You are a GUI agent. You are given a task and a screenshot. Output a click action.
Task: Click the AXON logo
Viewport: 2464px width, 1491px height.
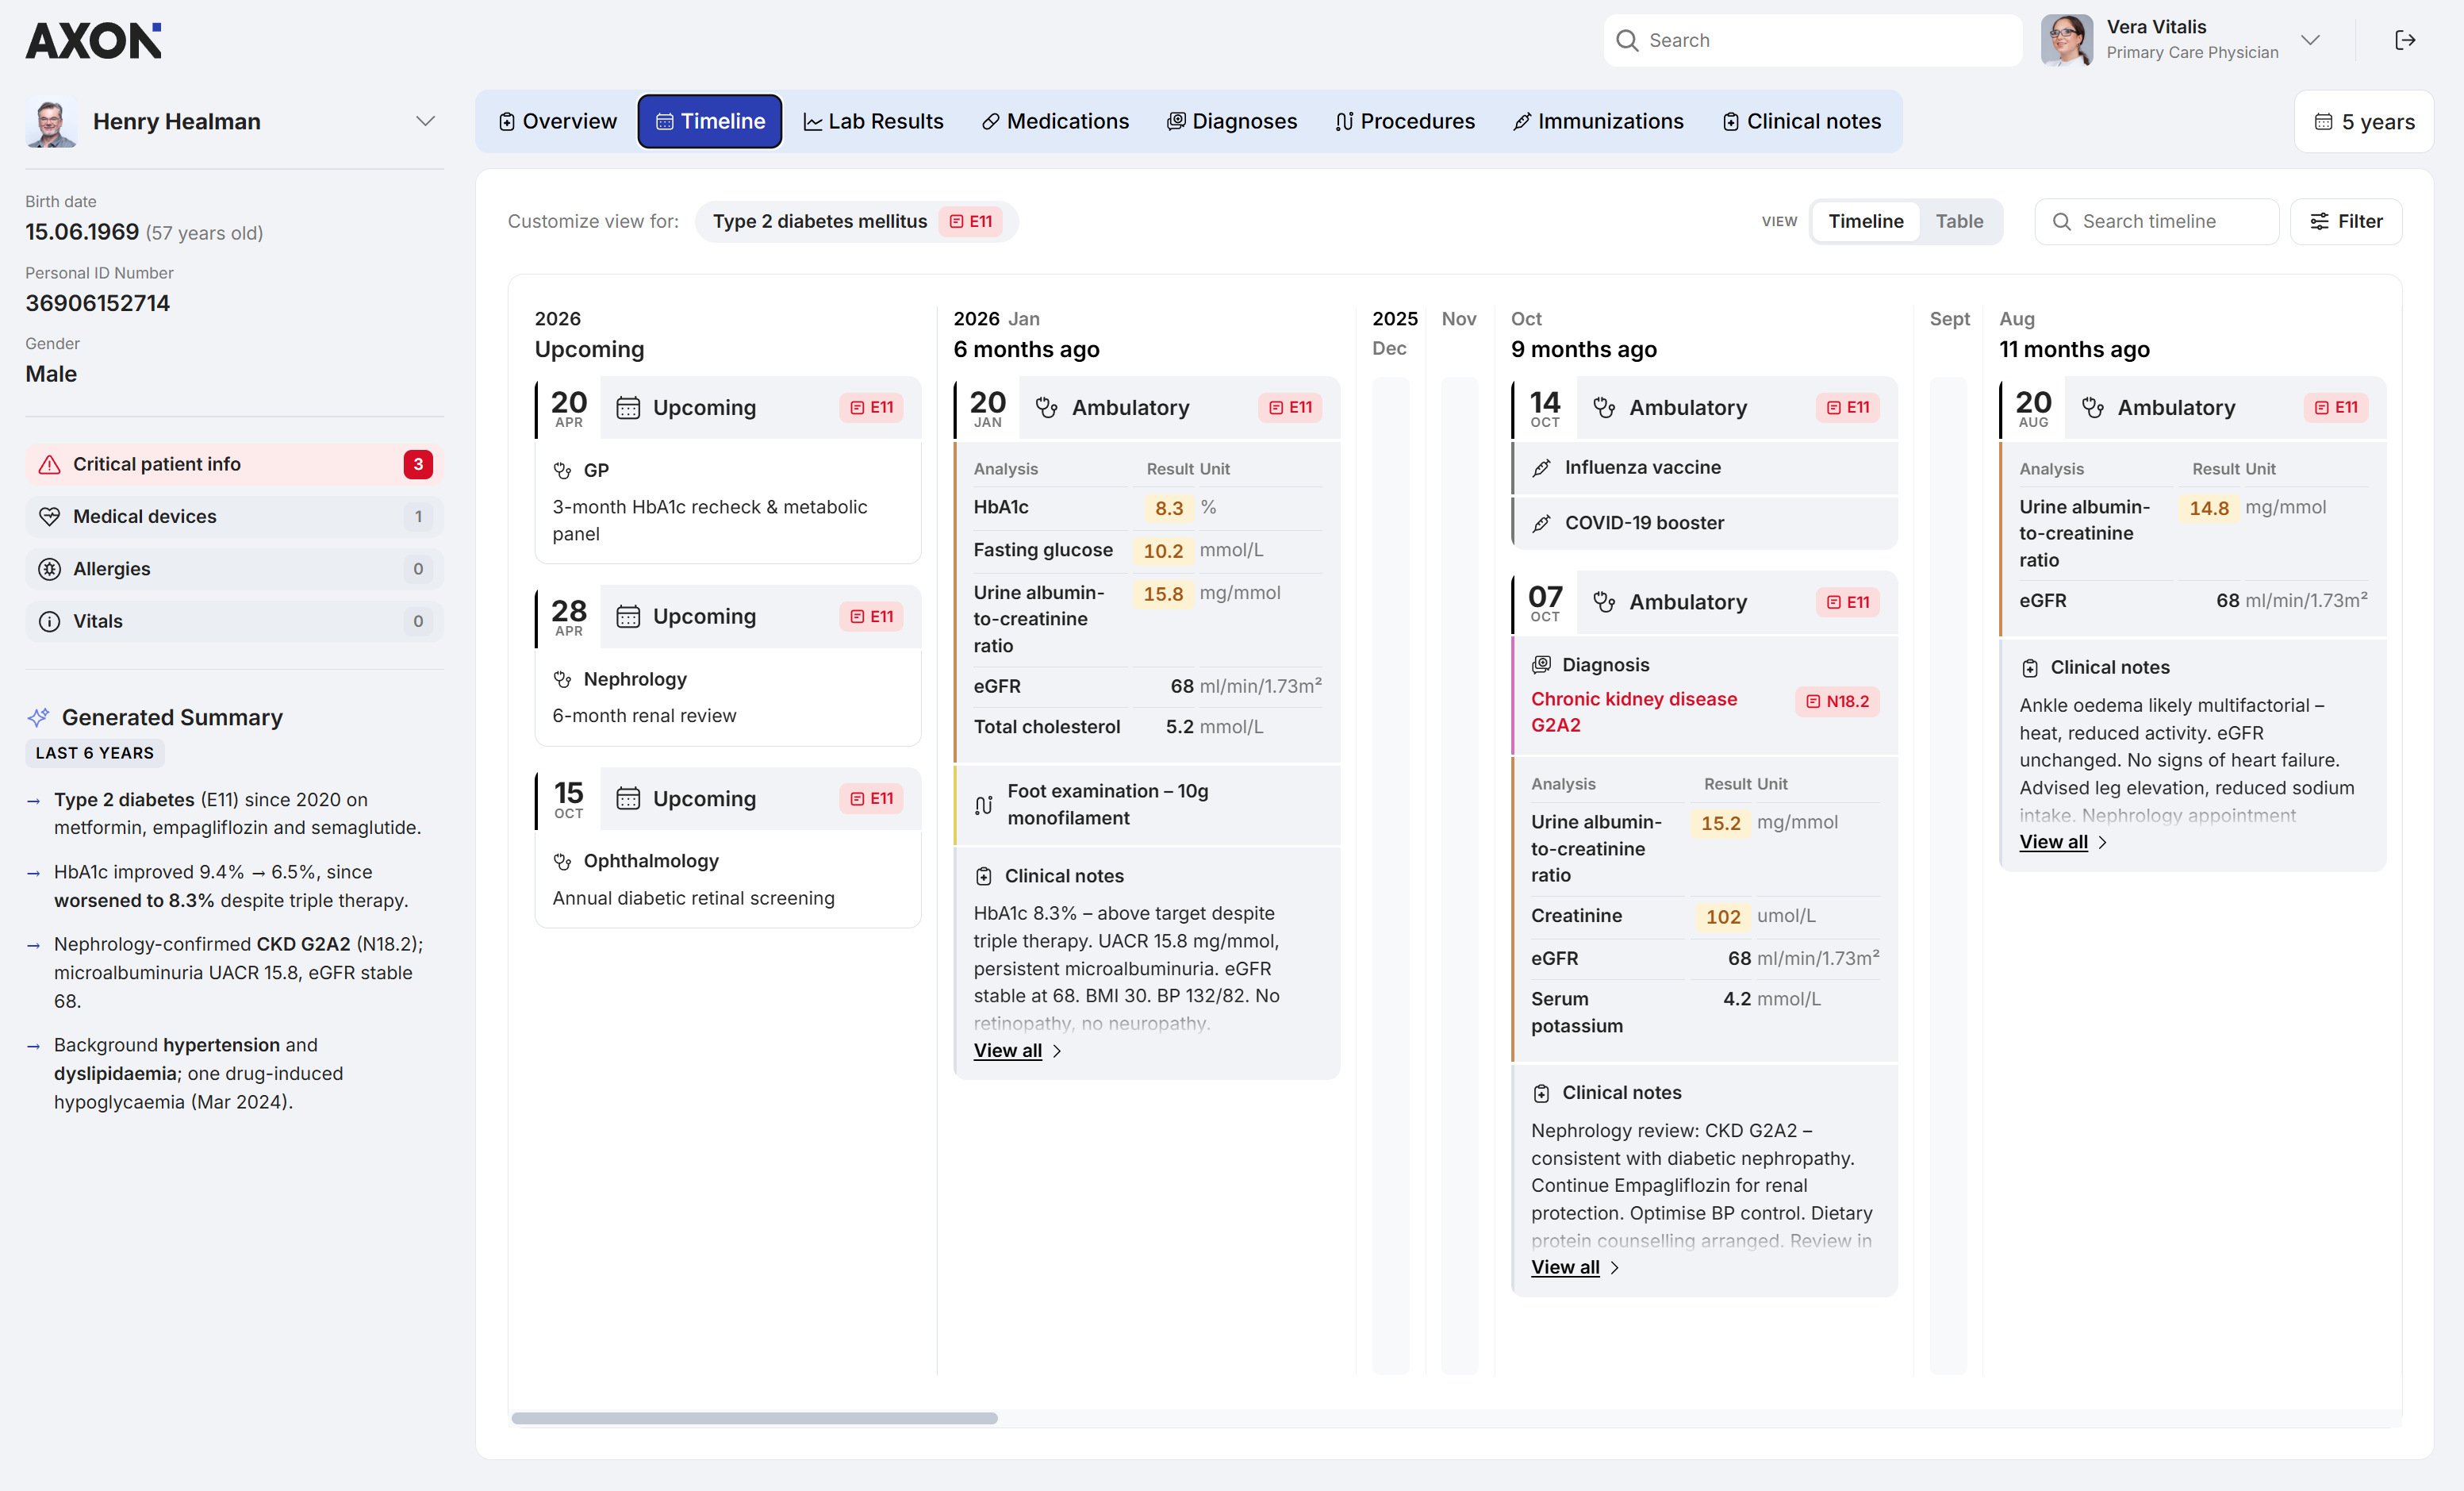(x=93, y=41)
